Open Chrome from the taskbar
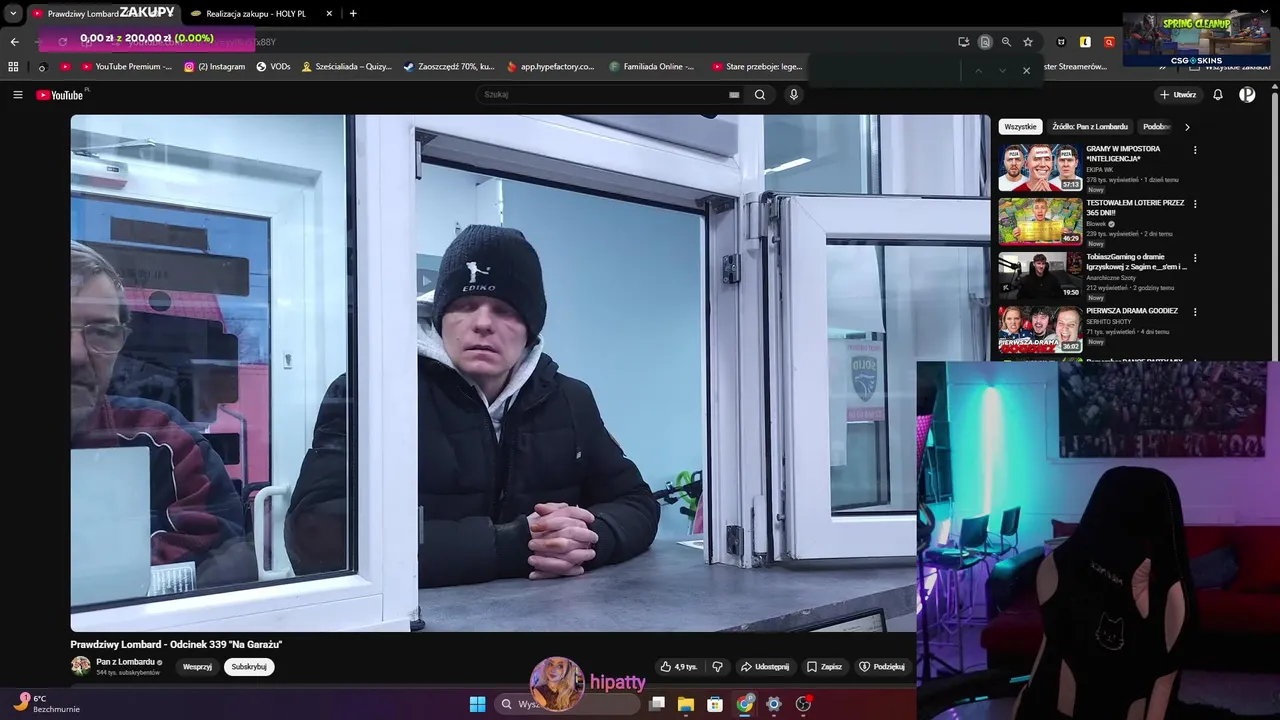Image resolution: width=1280 pixels, height=720 pixels. pyautogui.click(x=745, y=704)
